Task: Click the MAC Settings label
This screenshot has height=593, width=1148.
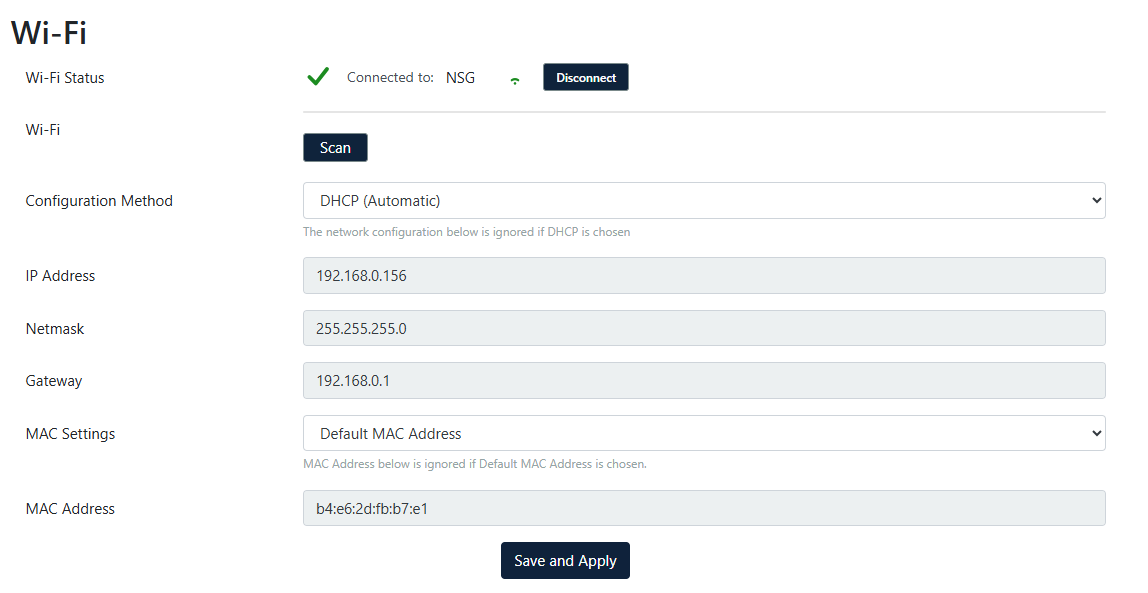Action: click(x=70, y=434)
